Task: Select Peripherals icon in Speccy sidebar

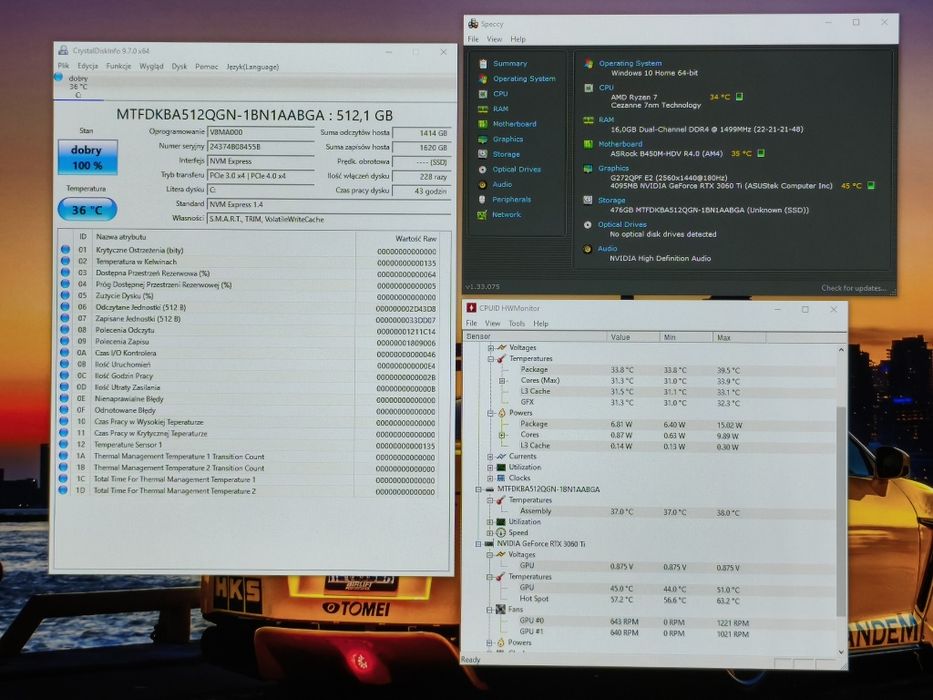Action: click(x=483, y=199)
